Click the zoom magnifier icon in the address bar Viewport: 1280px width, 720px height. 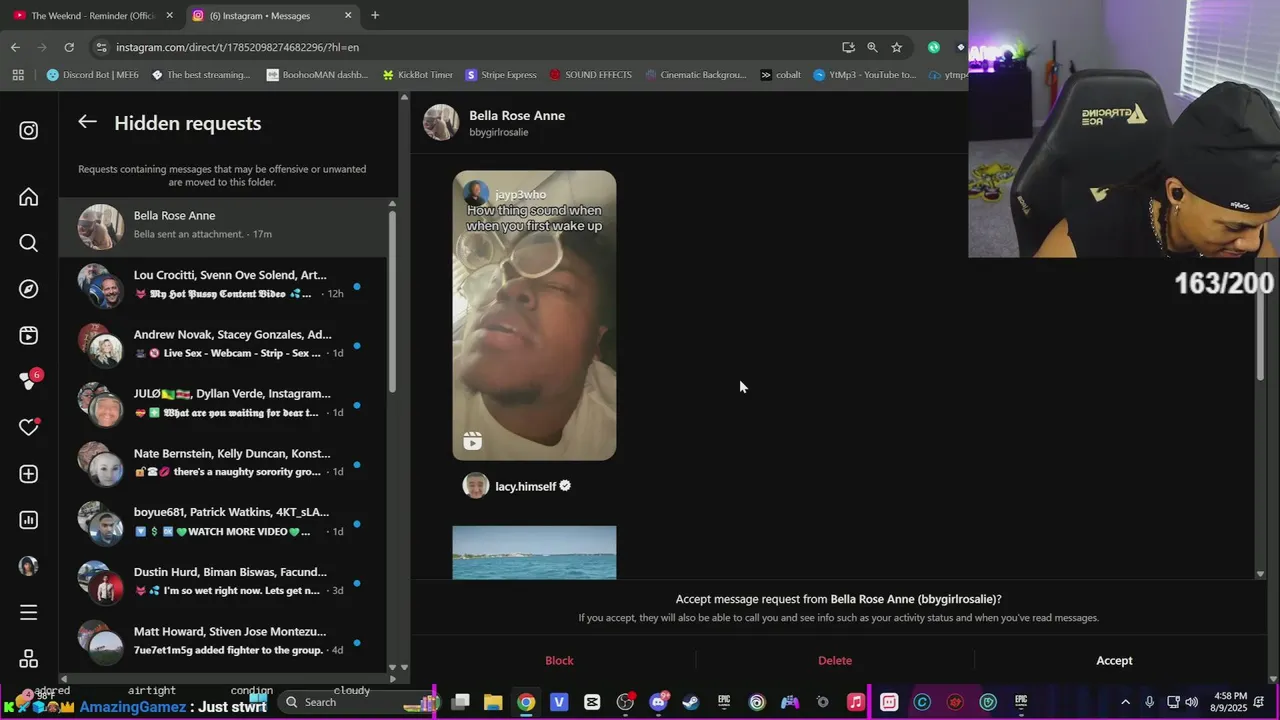click(872, 47)
